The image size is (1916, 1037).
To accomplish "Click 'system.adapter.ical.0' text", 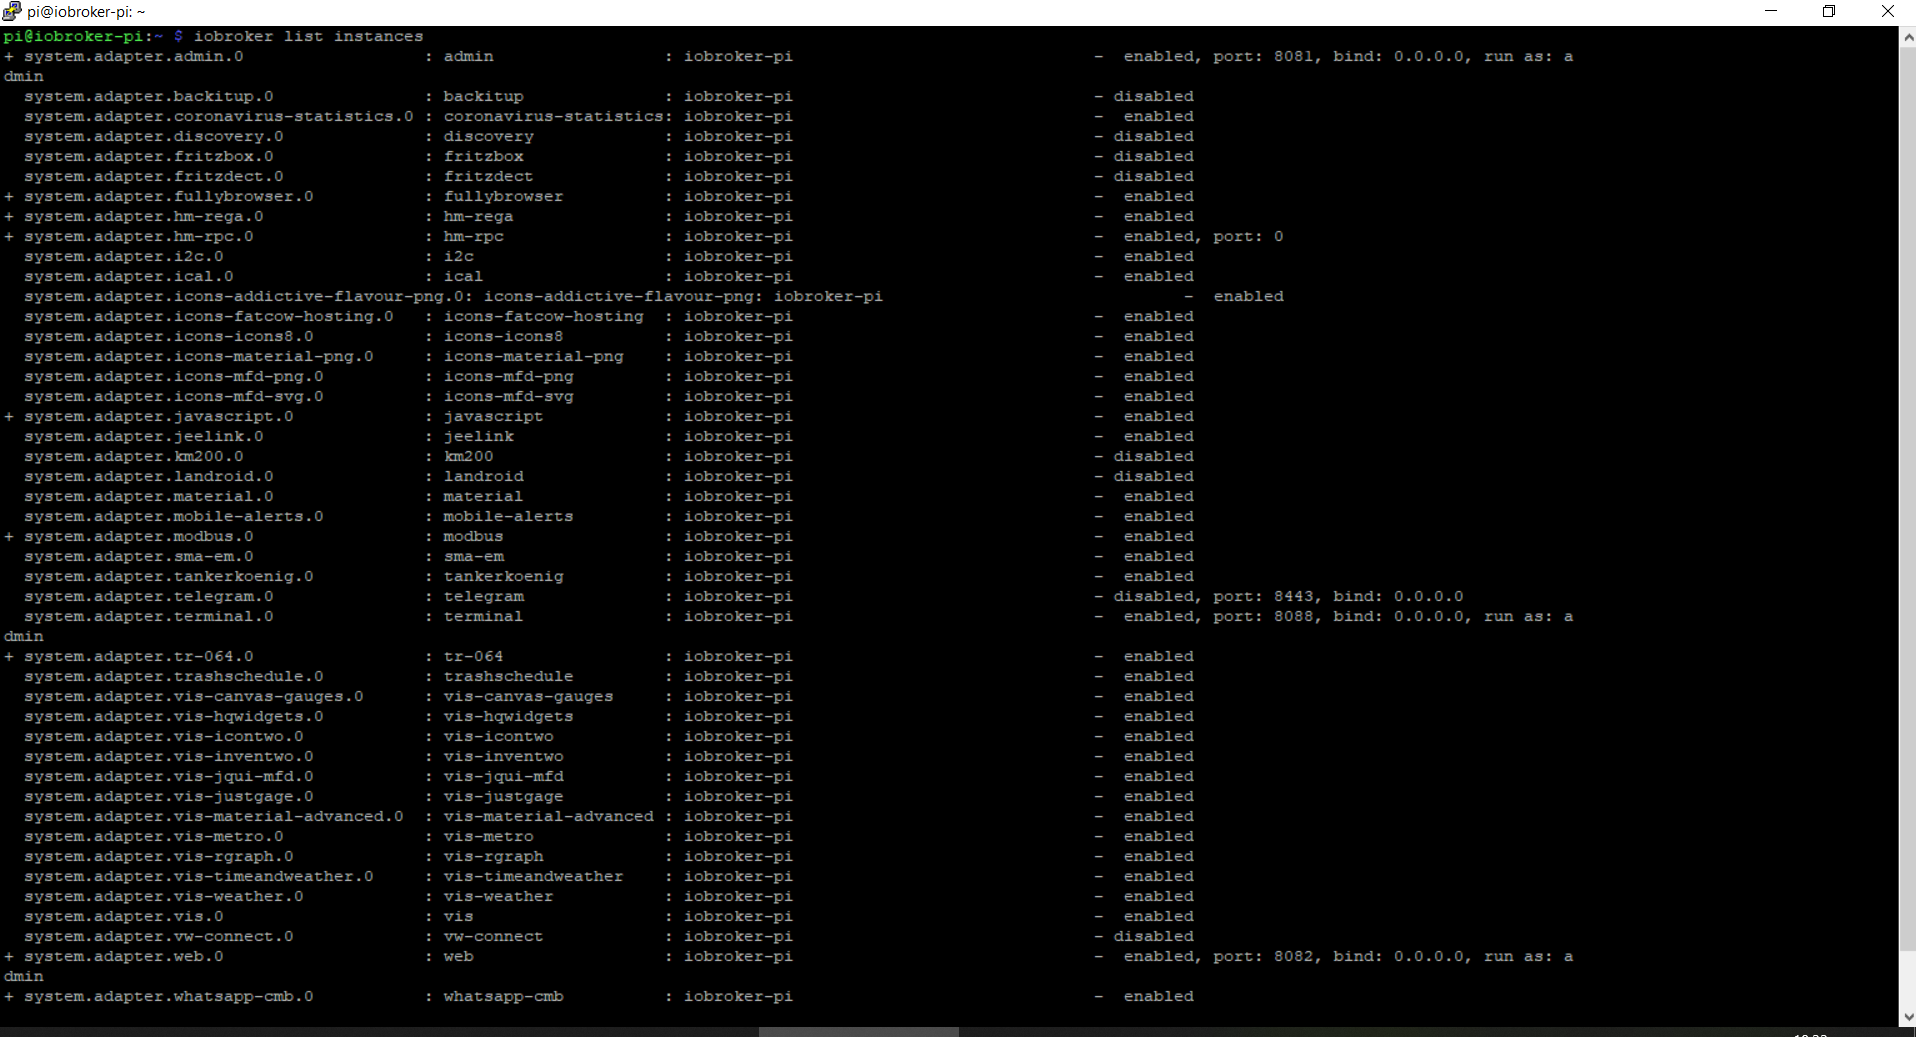I will (129, 277).
